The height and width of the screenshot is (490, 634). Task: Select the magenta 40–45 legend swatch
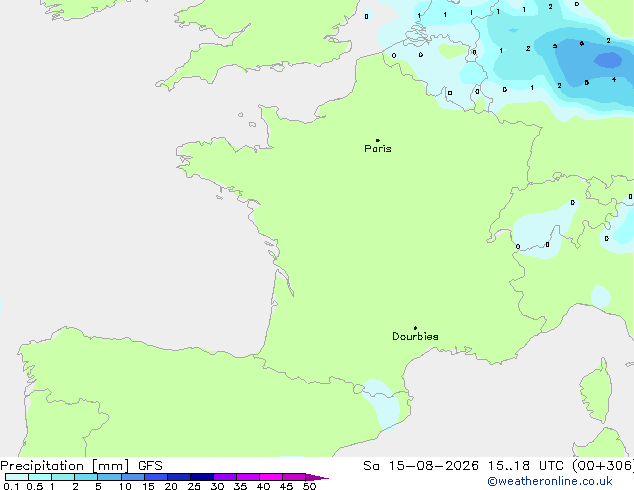click(271, 477)
